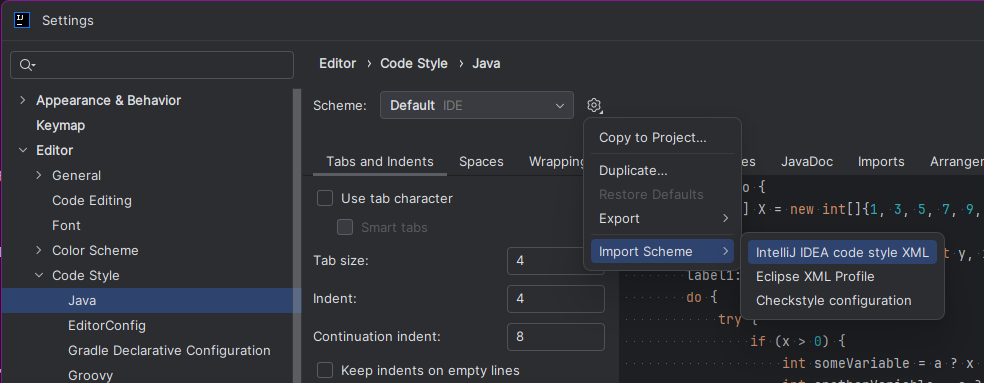Click Code Style in the breadcrumb

pyautogui.click(x=414, y=63)
